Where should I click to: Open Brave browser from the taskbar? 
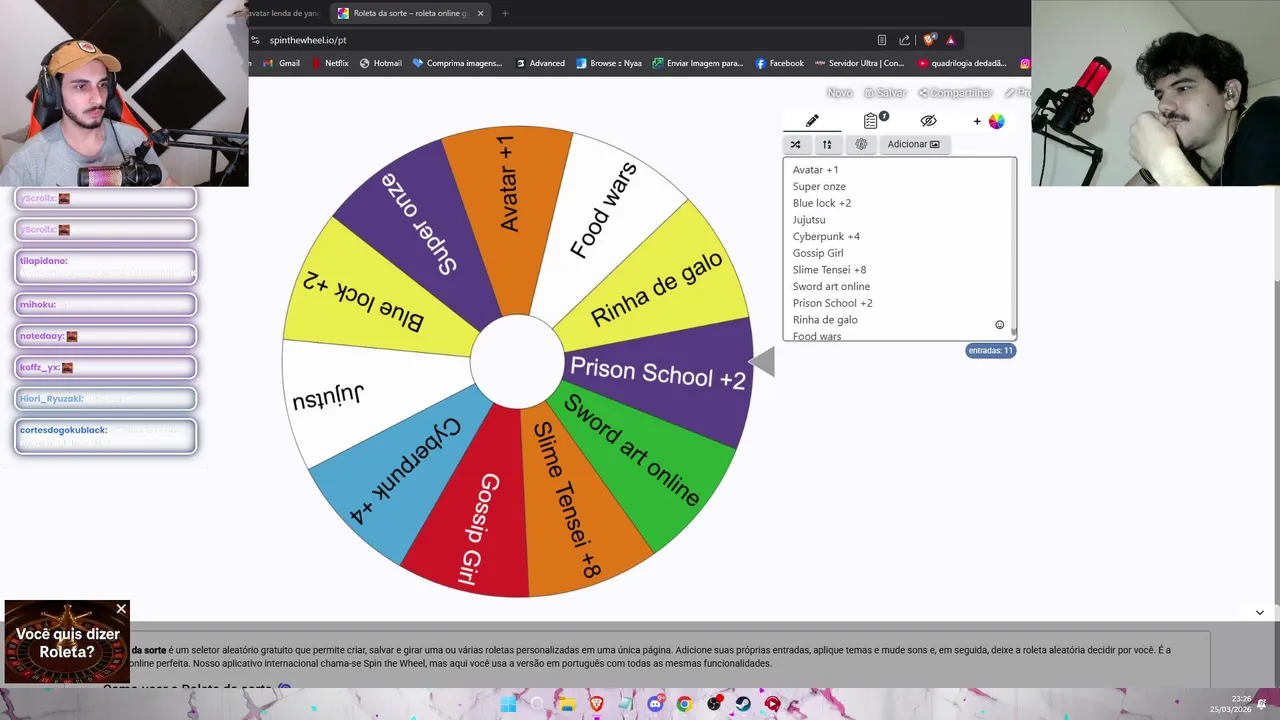coord(597,704)
